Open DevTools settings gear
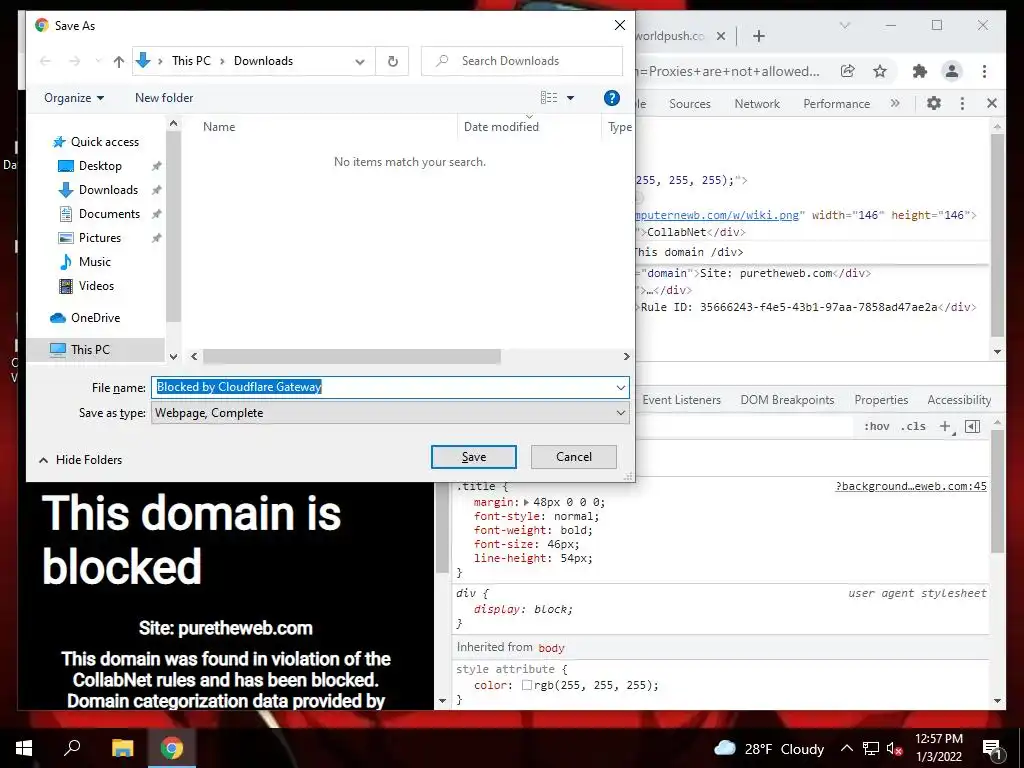1024x768 pixels. [x=934, y=103]
